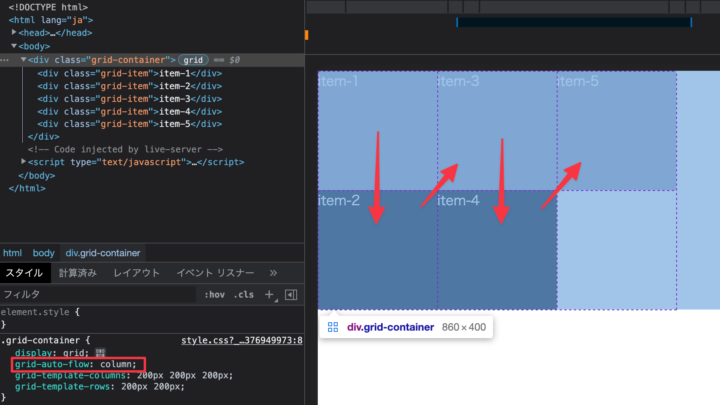This screenshot has height=405, width=720.
Task: Open grid editor icon beside display
Action: coord(101,353)
